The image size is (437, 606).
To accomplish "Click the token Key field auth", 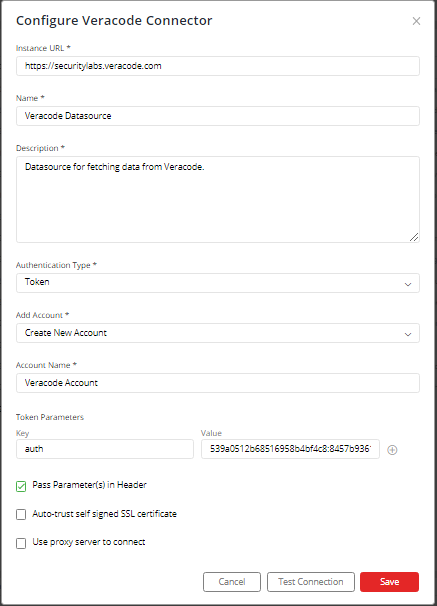I will pos(105,449).
